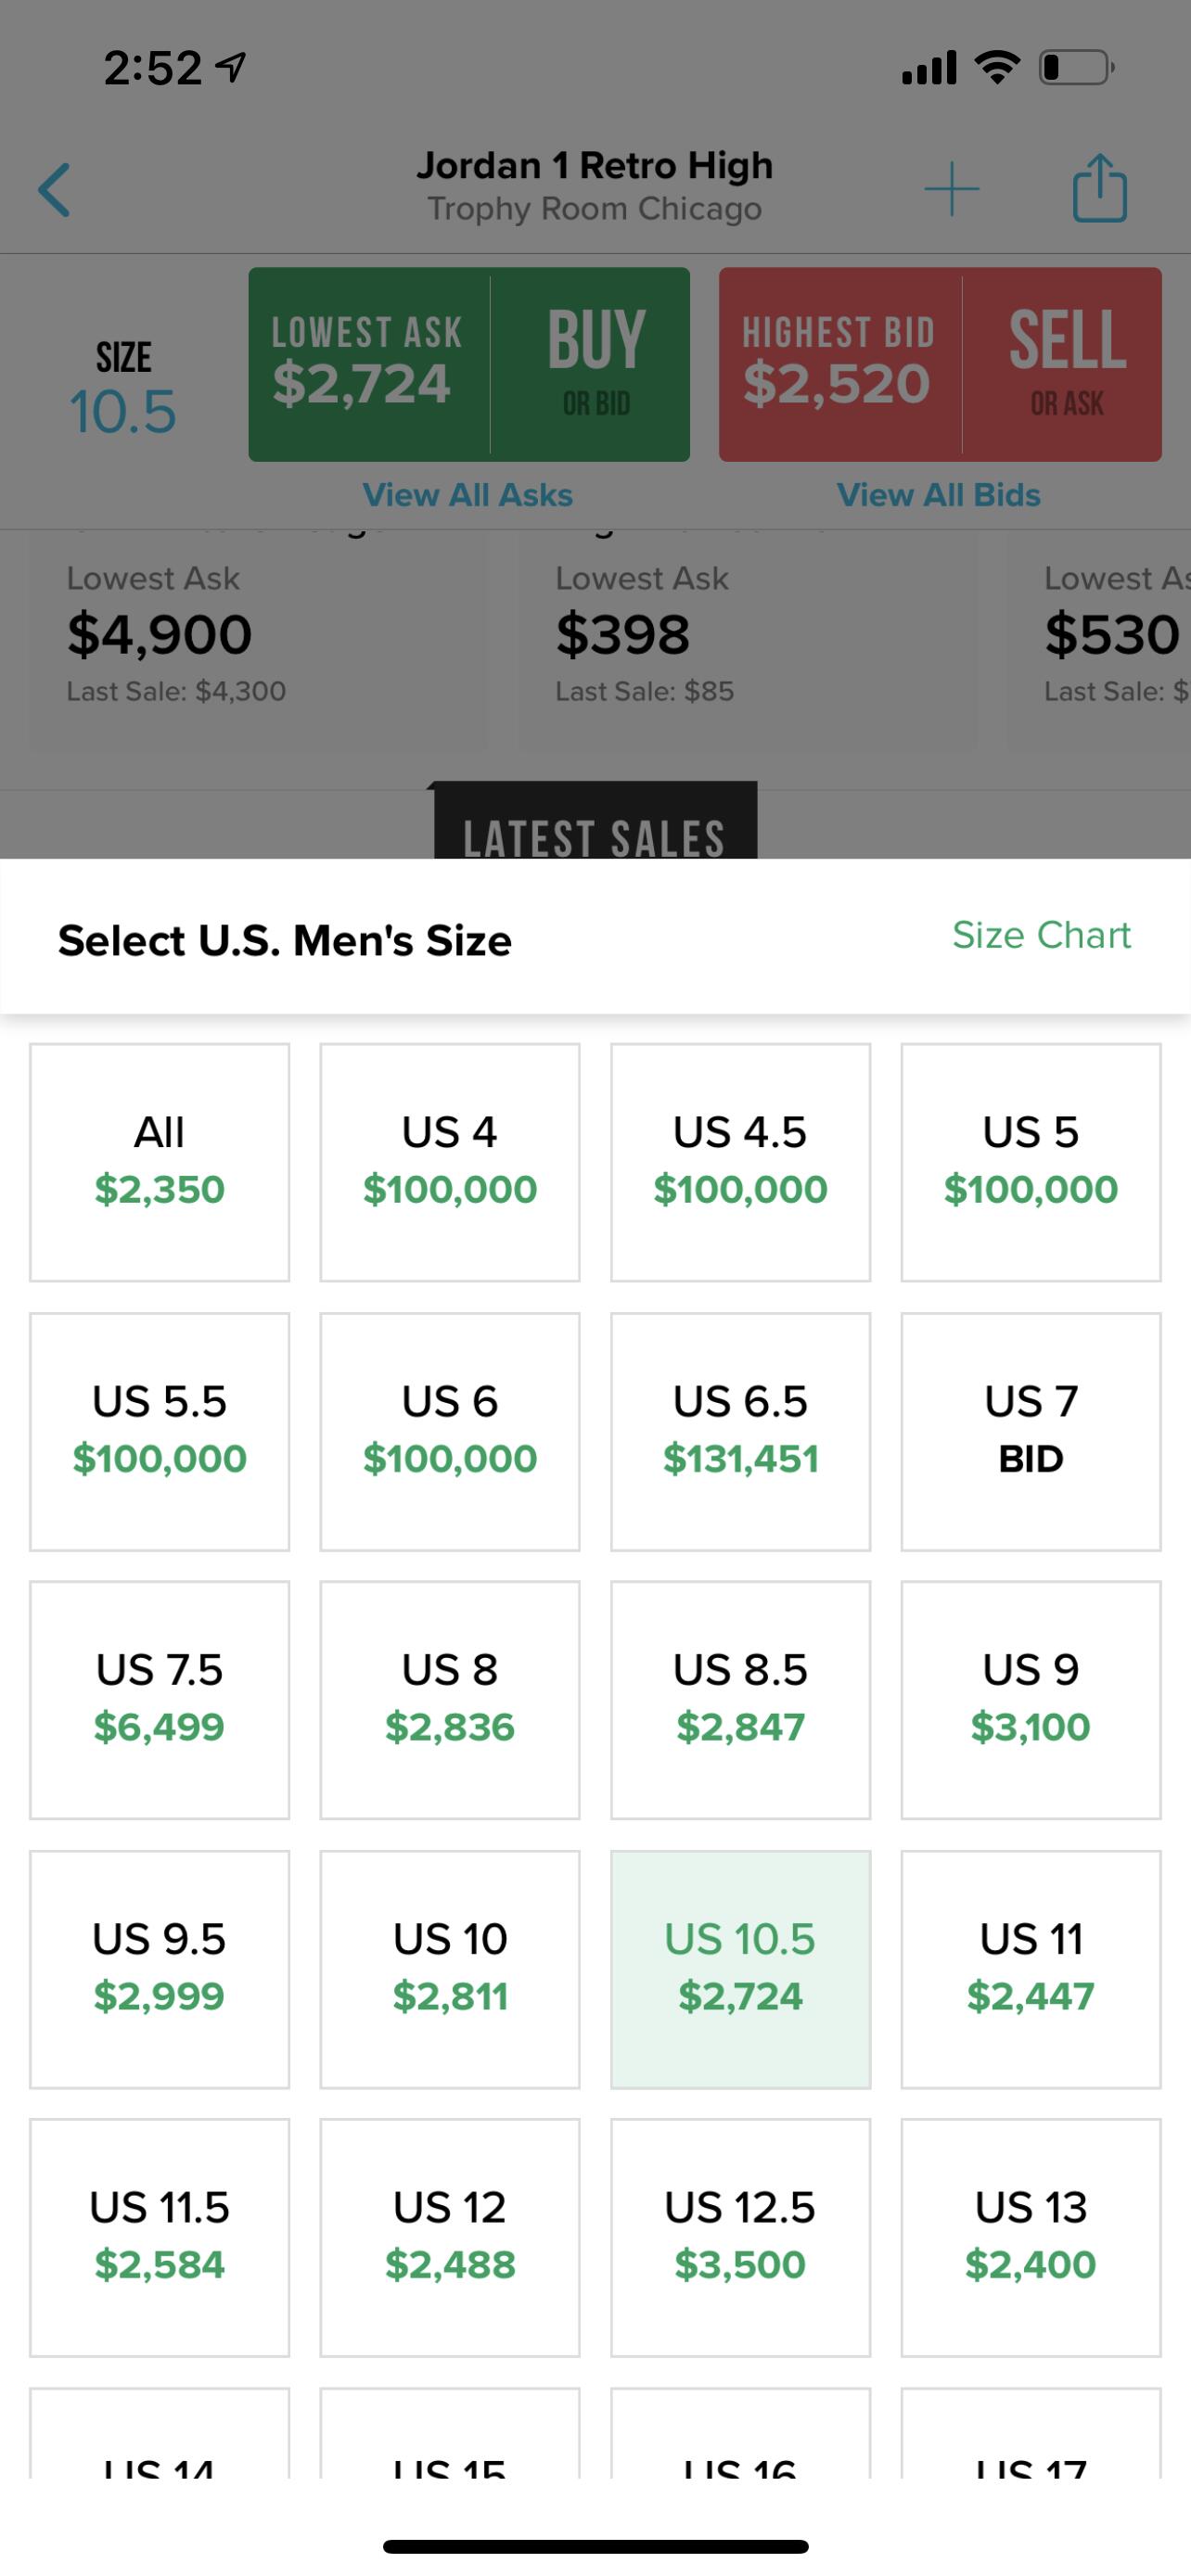Select the All sizes option

tap(160, 1162)
